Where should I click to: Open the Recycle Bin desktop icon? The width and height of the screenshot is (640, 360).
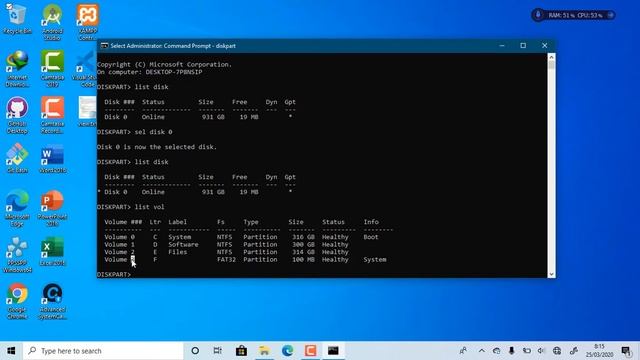(x=17, y=19)
